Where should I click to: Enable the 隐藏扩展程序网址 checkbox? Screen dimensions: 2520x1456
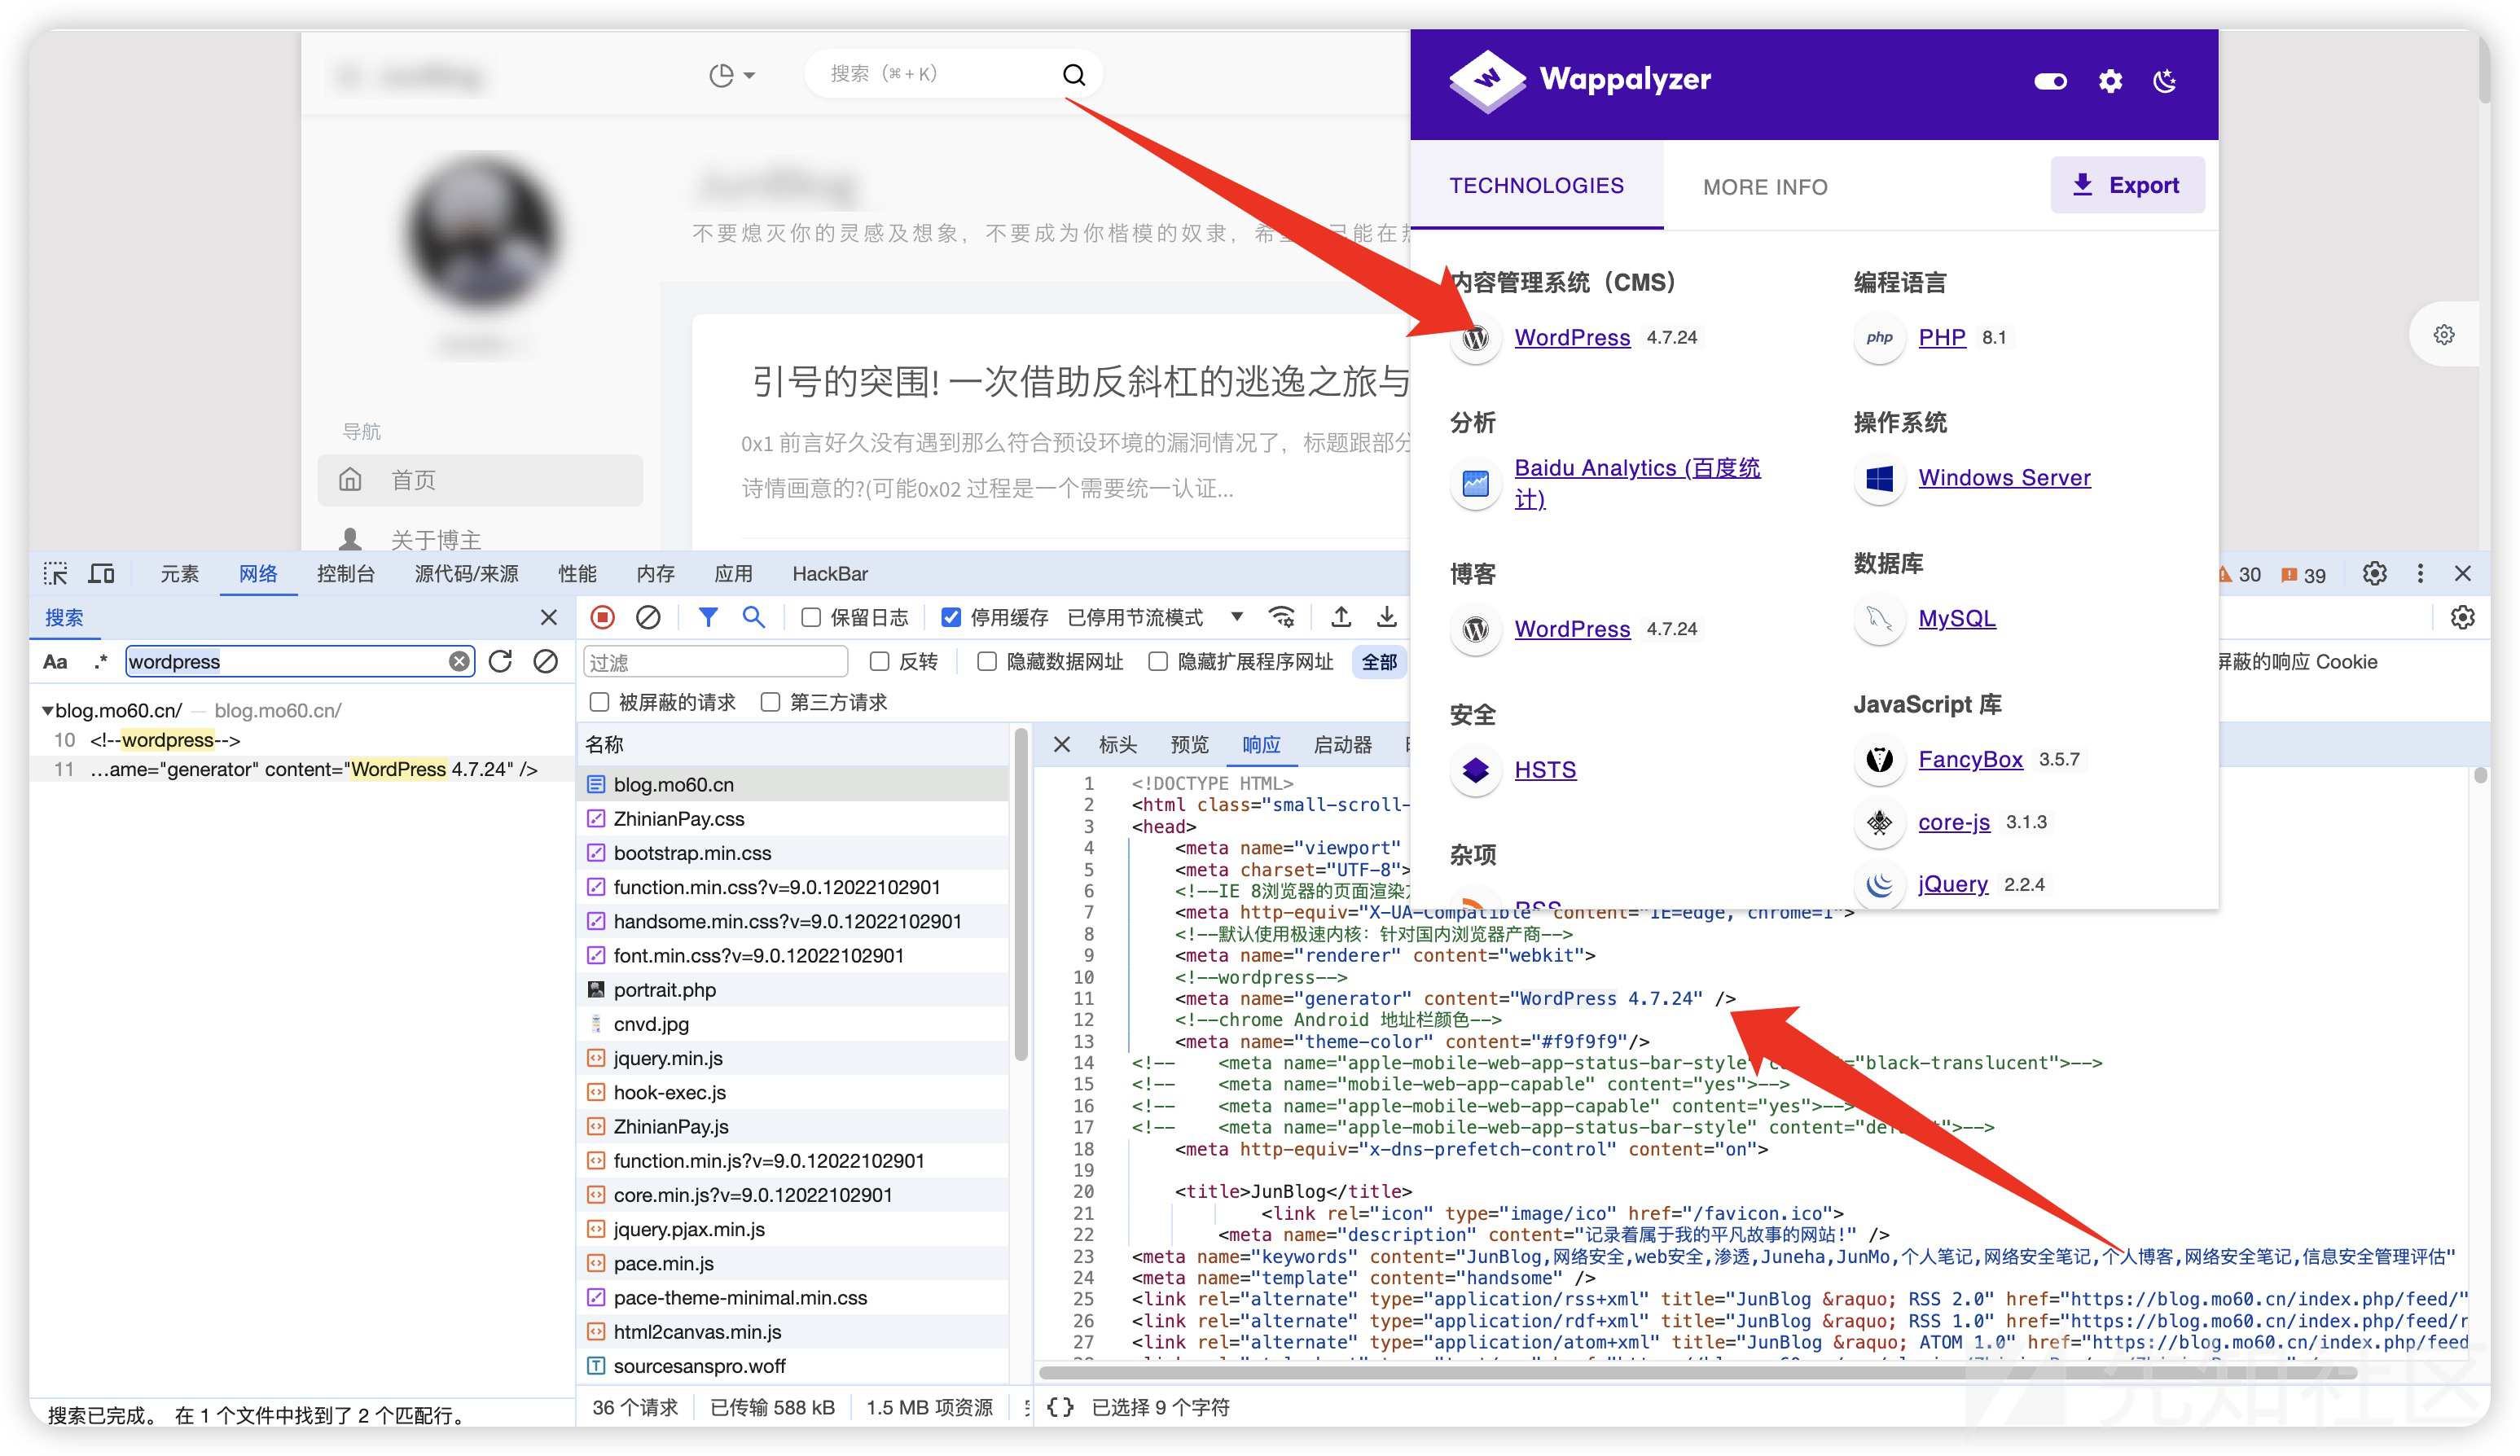click(1158, 662)
